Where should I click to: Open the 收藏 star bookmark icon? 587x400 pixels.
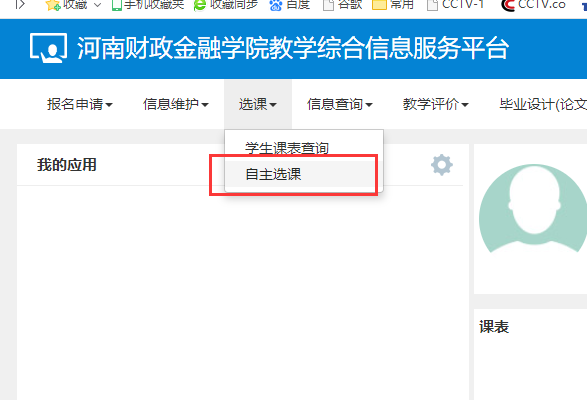(52, 5)
